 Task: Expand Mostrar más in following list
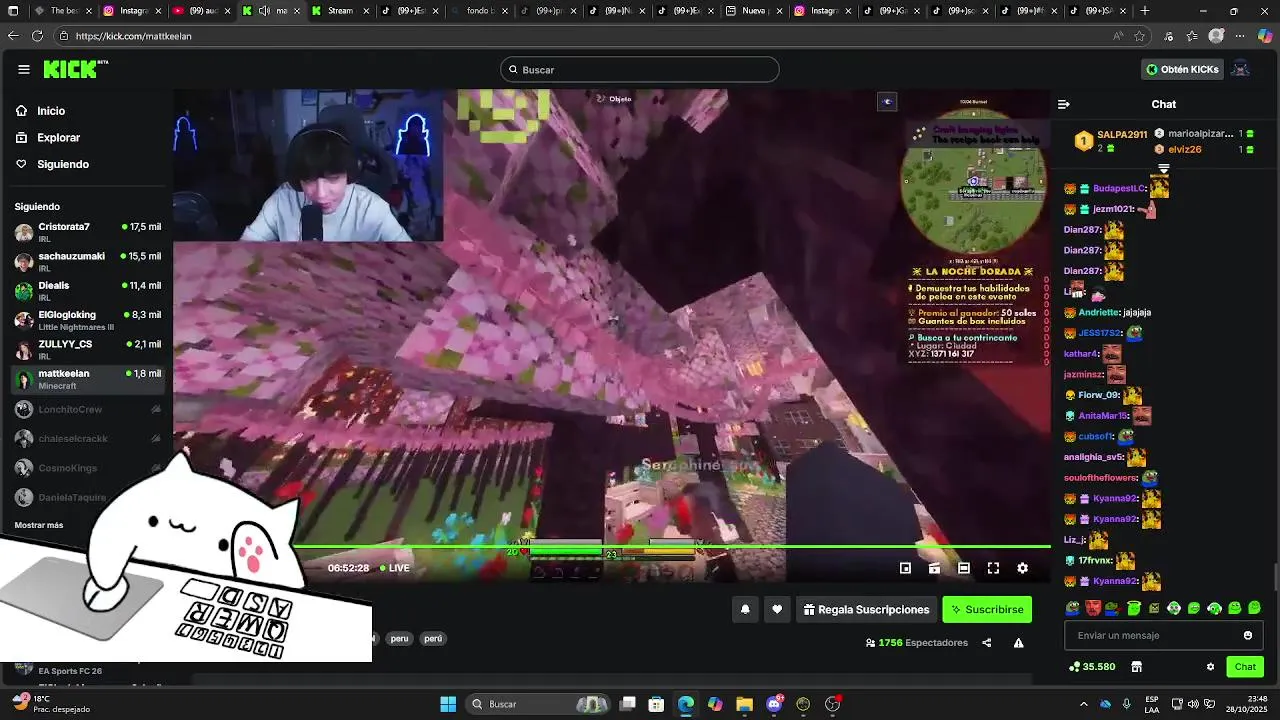[x=39, y=525]
